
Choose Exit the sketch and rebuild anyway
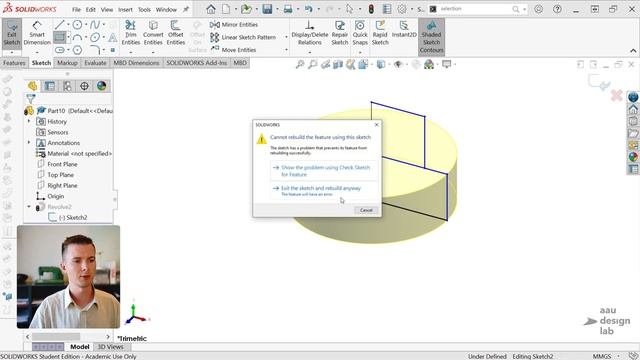tap(324, 191)
